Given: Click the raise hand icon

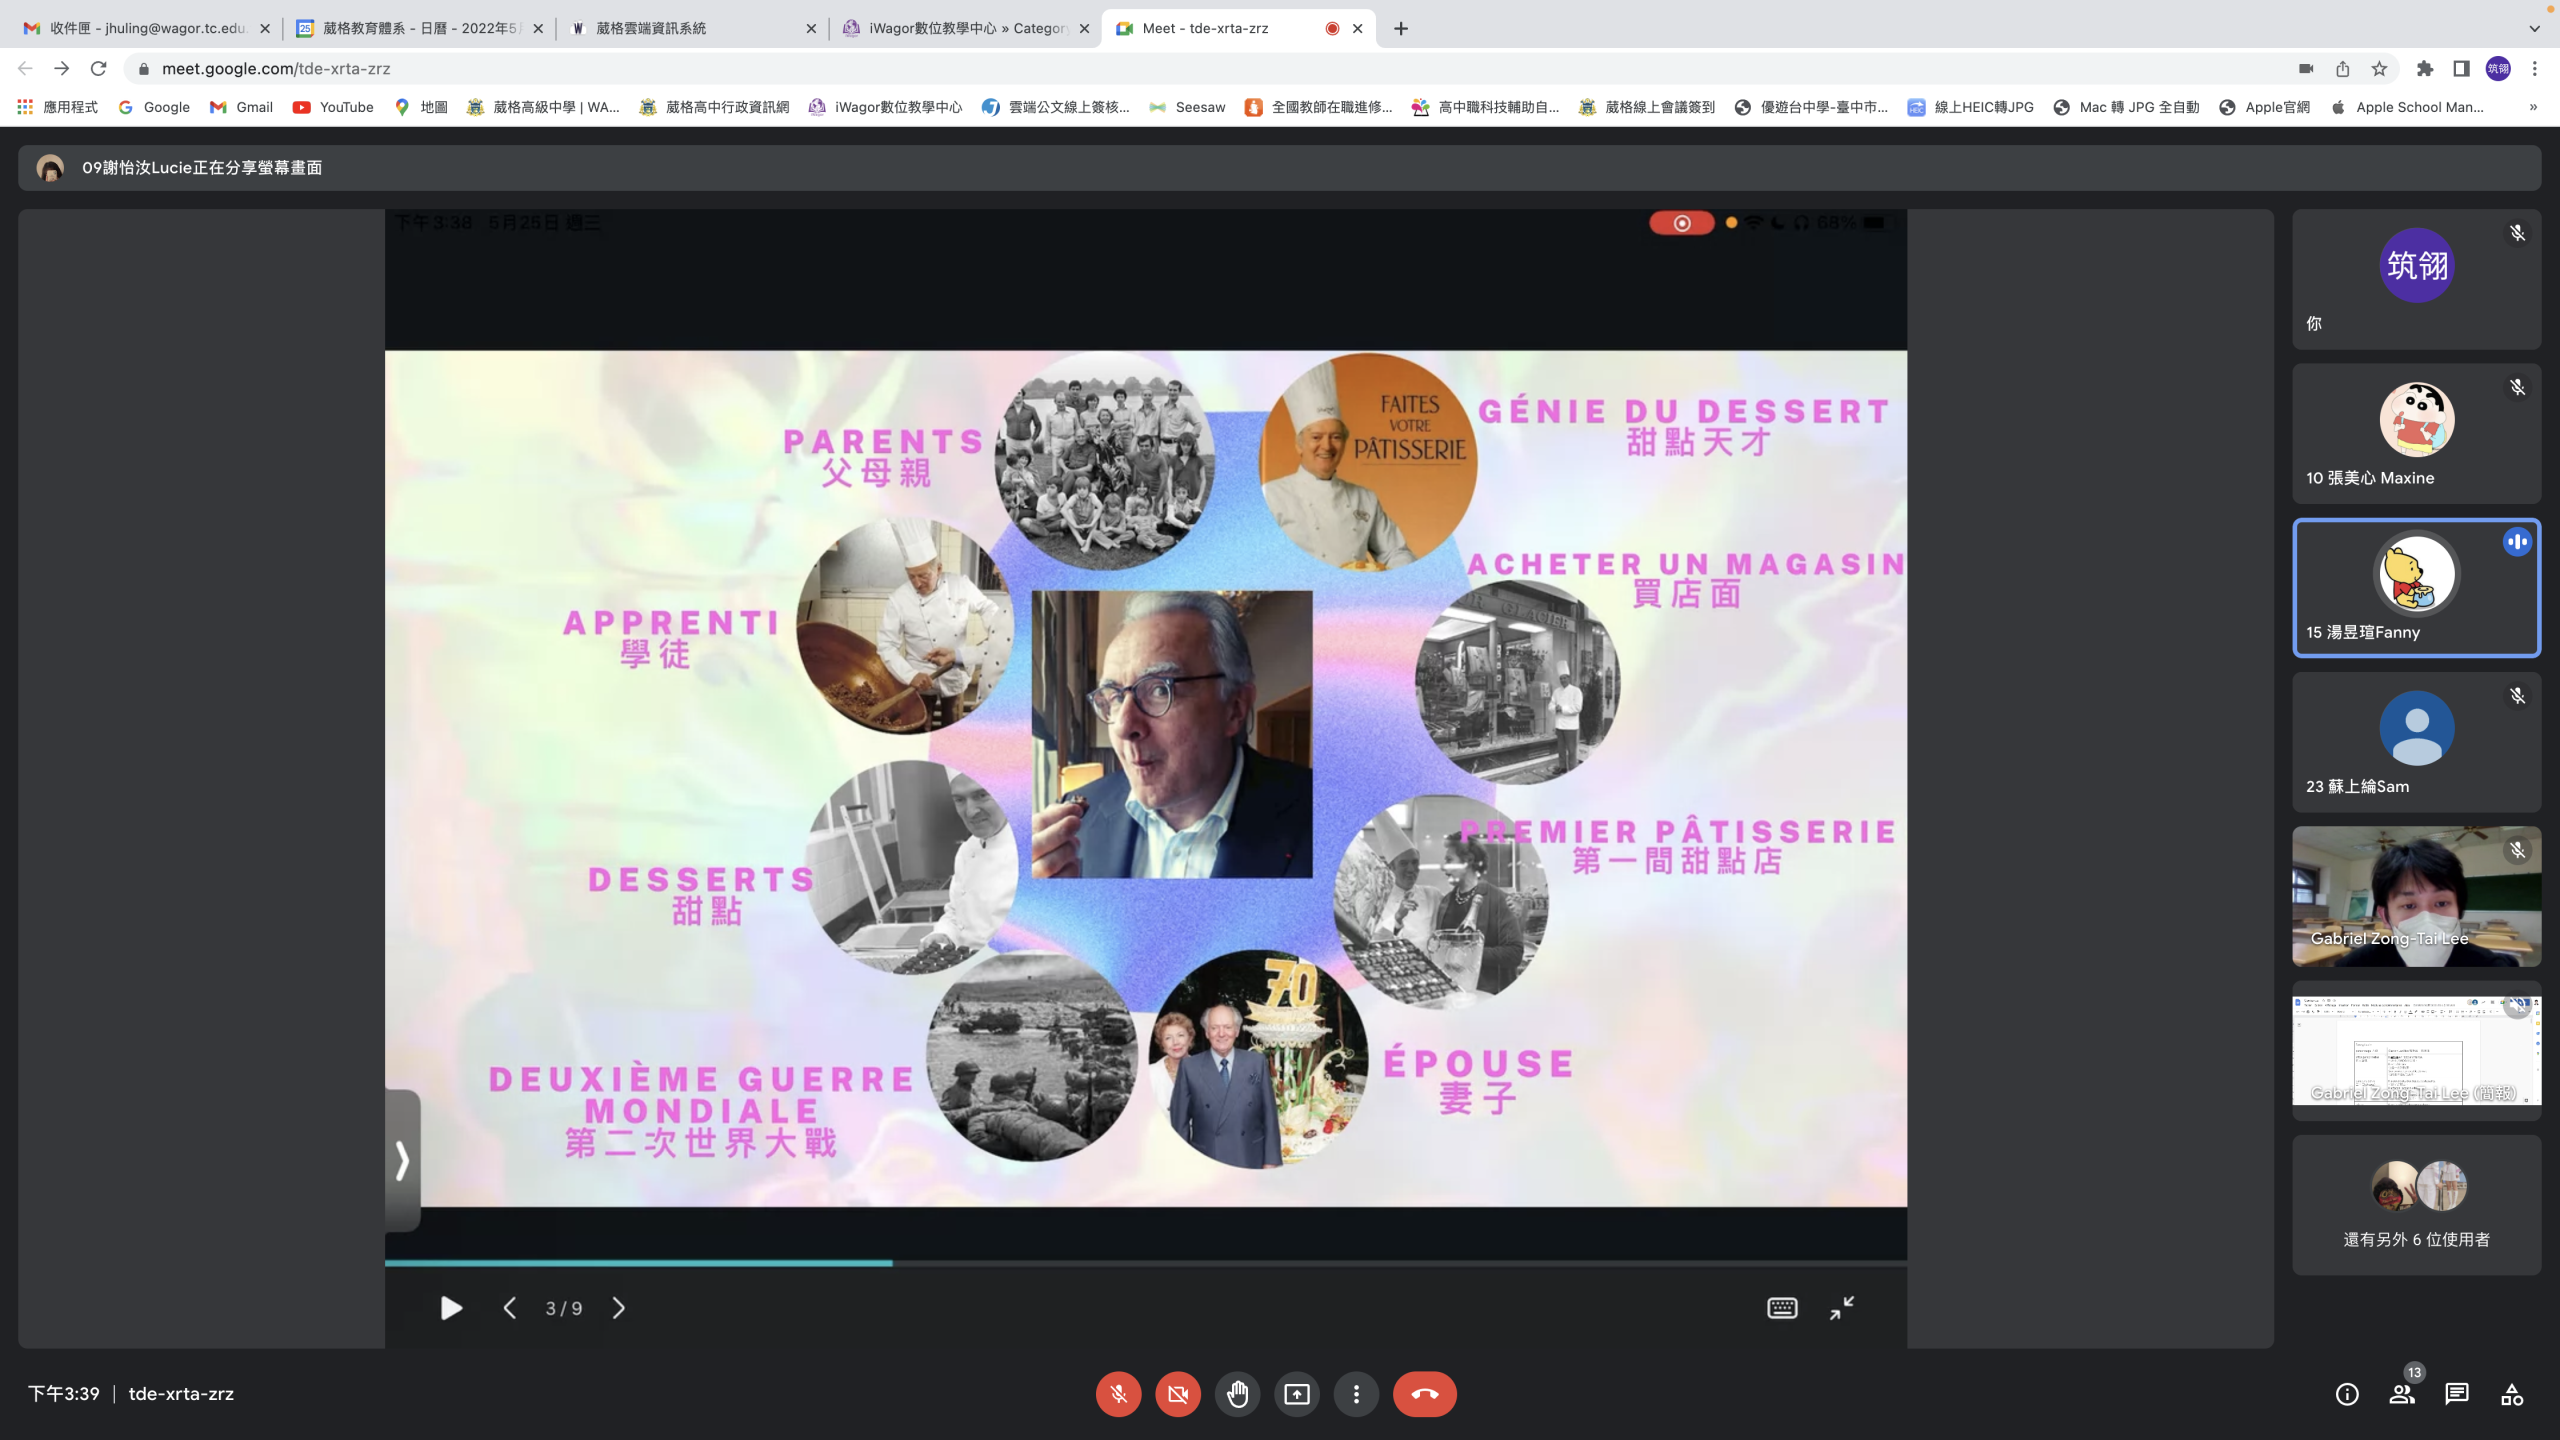Looking at the screenshot, I should click(x=1237, y=1394).
